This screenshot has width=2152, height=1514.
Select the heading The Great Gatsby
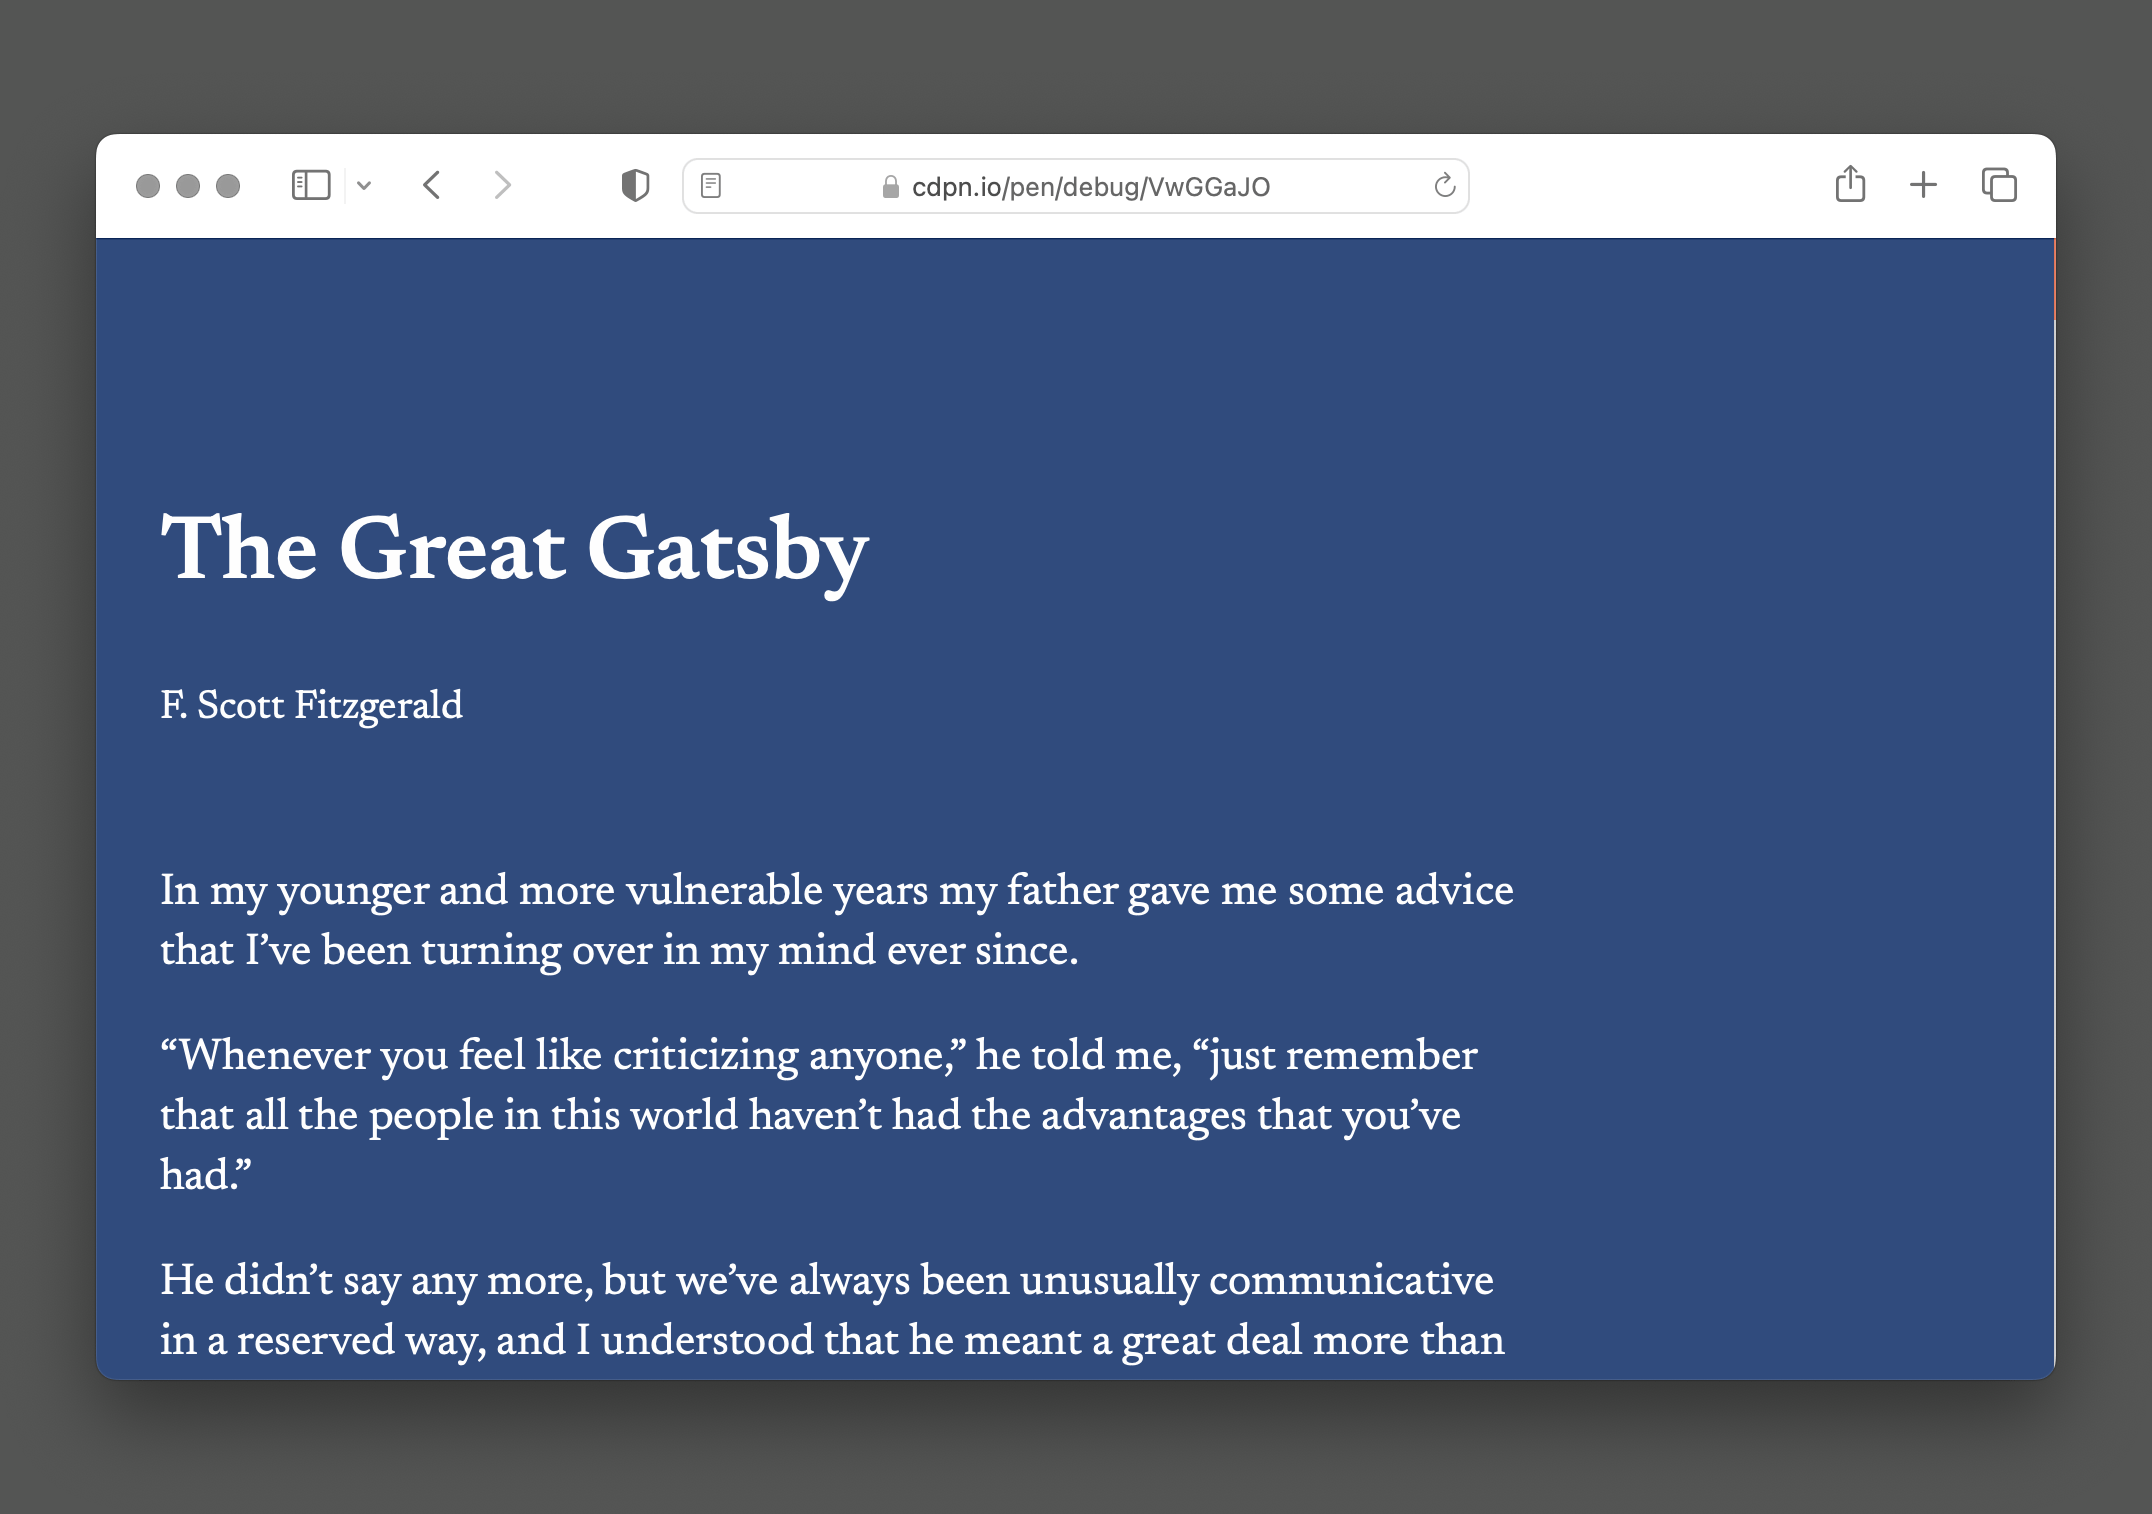(514, 549)
